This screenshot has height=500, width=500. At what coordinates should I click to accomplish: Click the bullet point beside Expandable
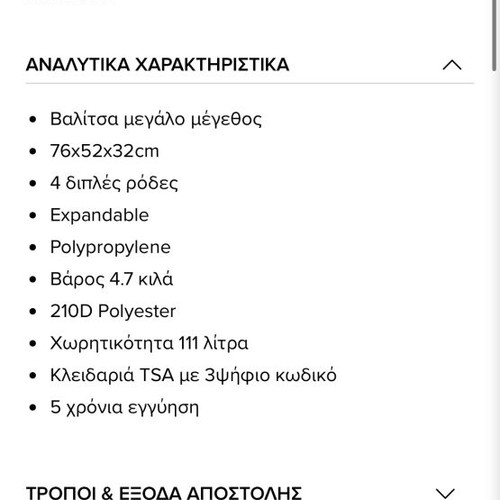33,215
